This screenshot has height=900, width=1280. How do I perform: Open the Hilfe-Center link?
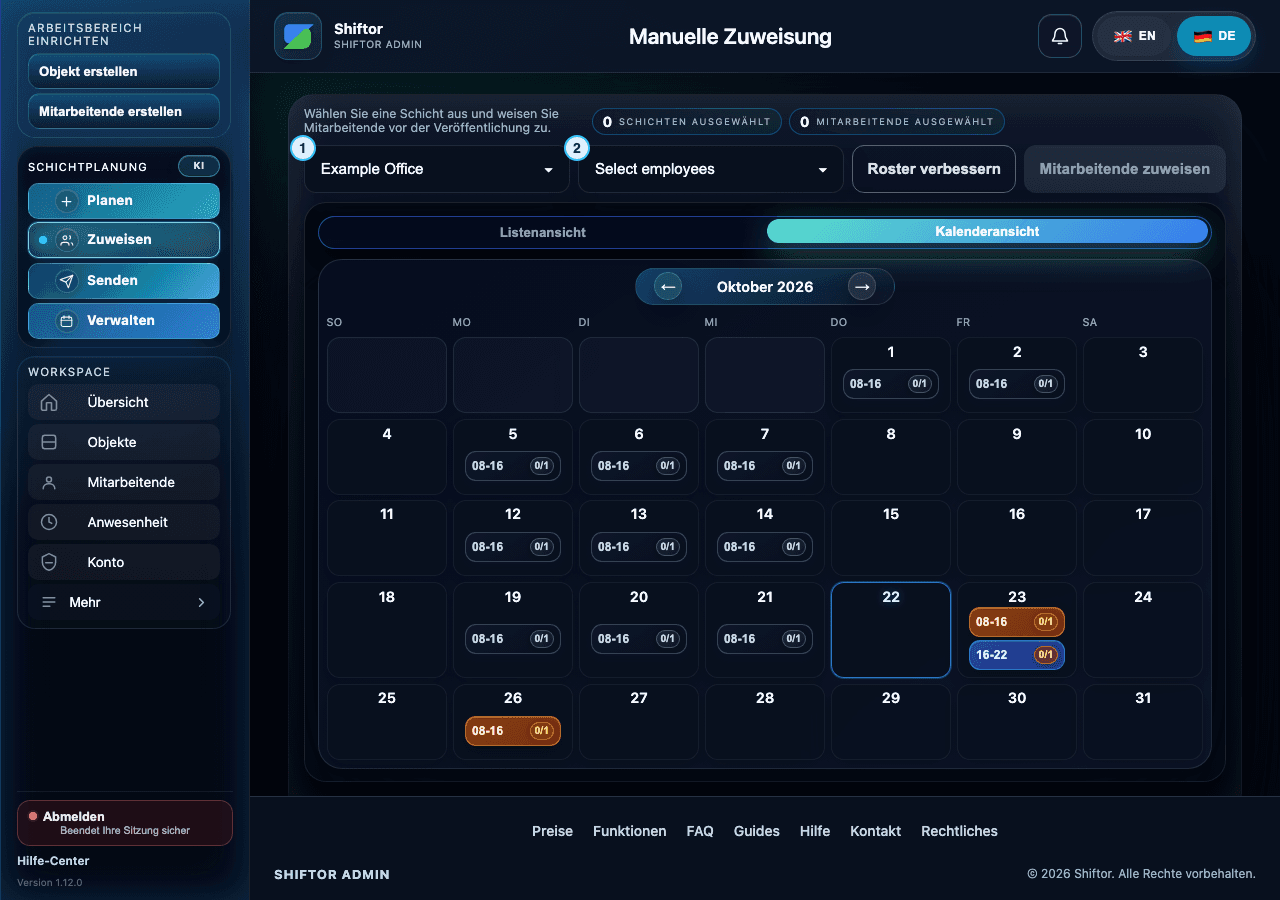(53, 861)
